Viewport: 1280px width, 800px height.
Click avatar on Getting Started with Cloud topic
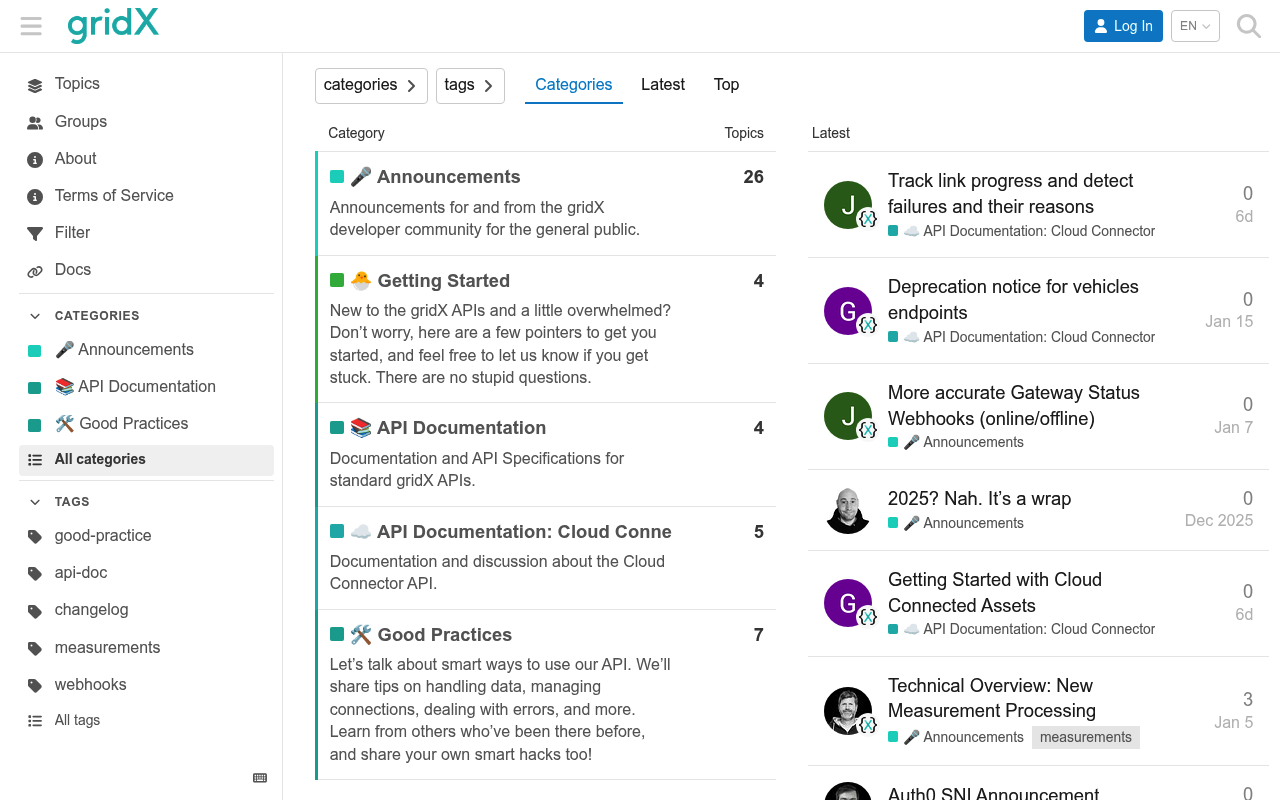848,603
